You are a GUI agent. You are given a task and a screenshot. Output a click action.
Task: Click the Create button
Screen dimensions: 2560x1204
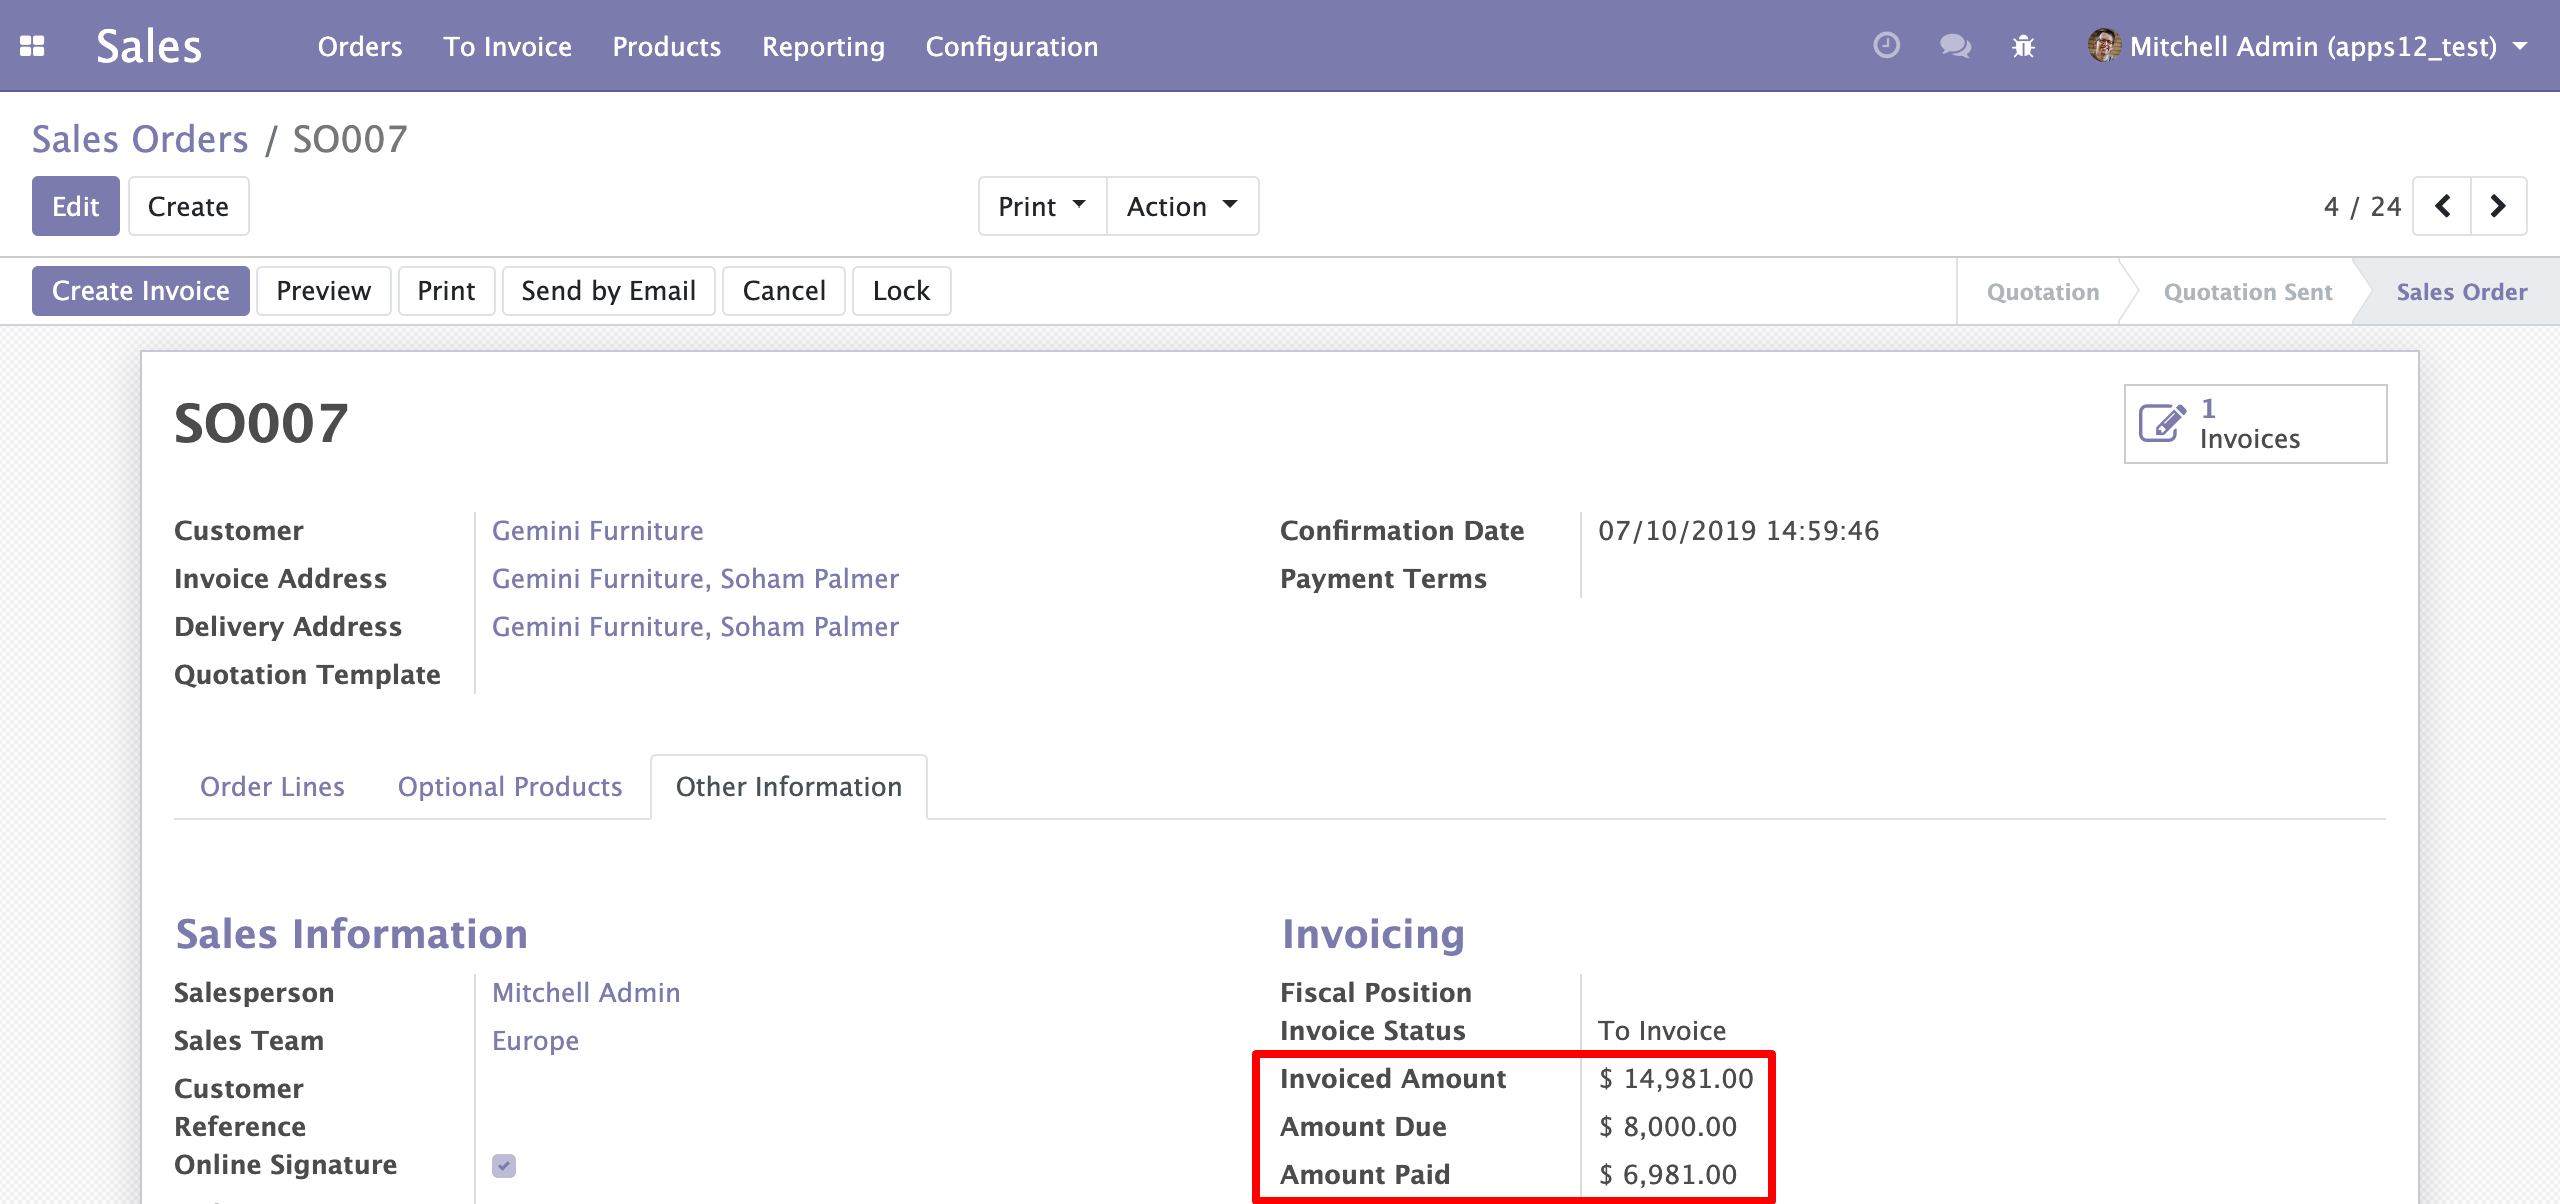click(188, 206)
